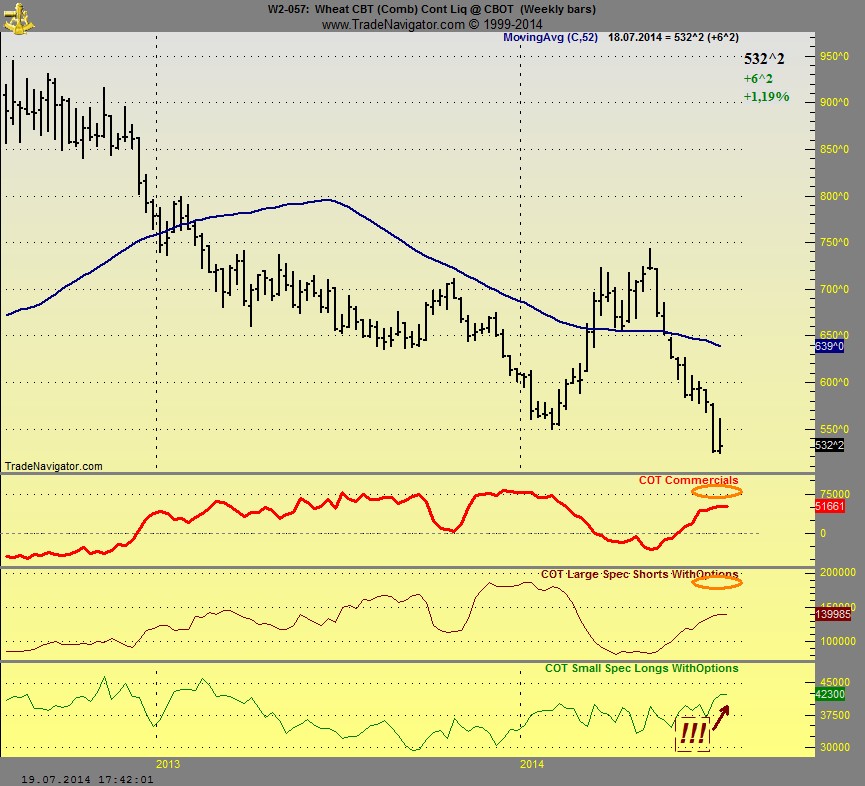Click the green 42300 Small Spec value tag

click(x=831, y=693)
